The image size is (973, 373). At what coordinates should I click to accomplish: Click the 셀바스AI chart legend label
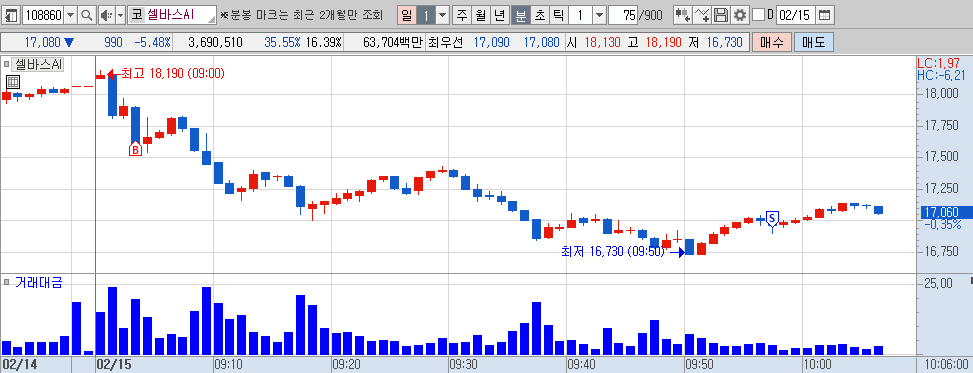[36, 64]
